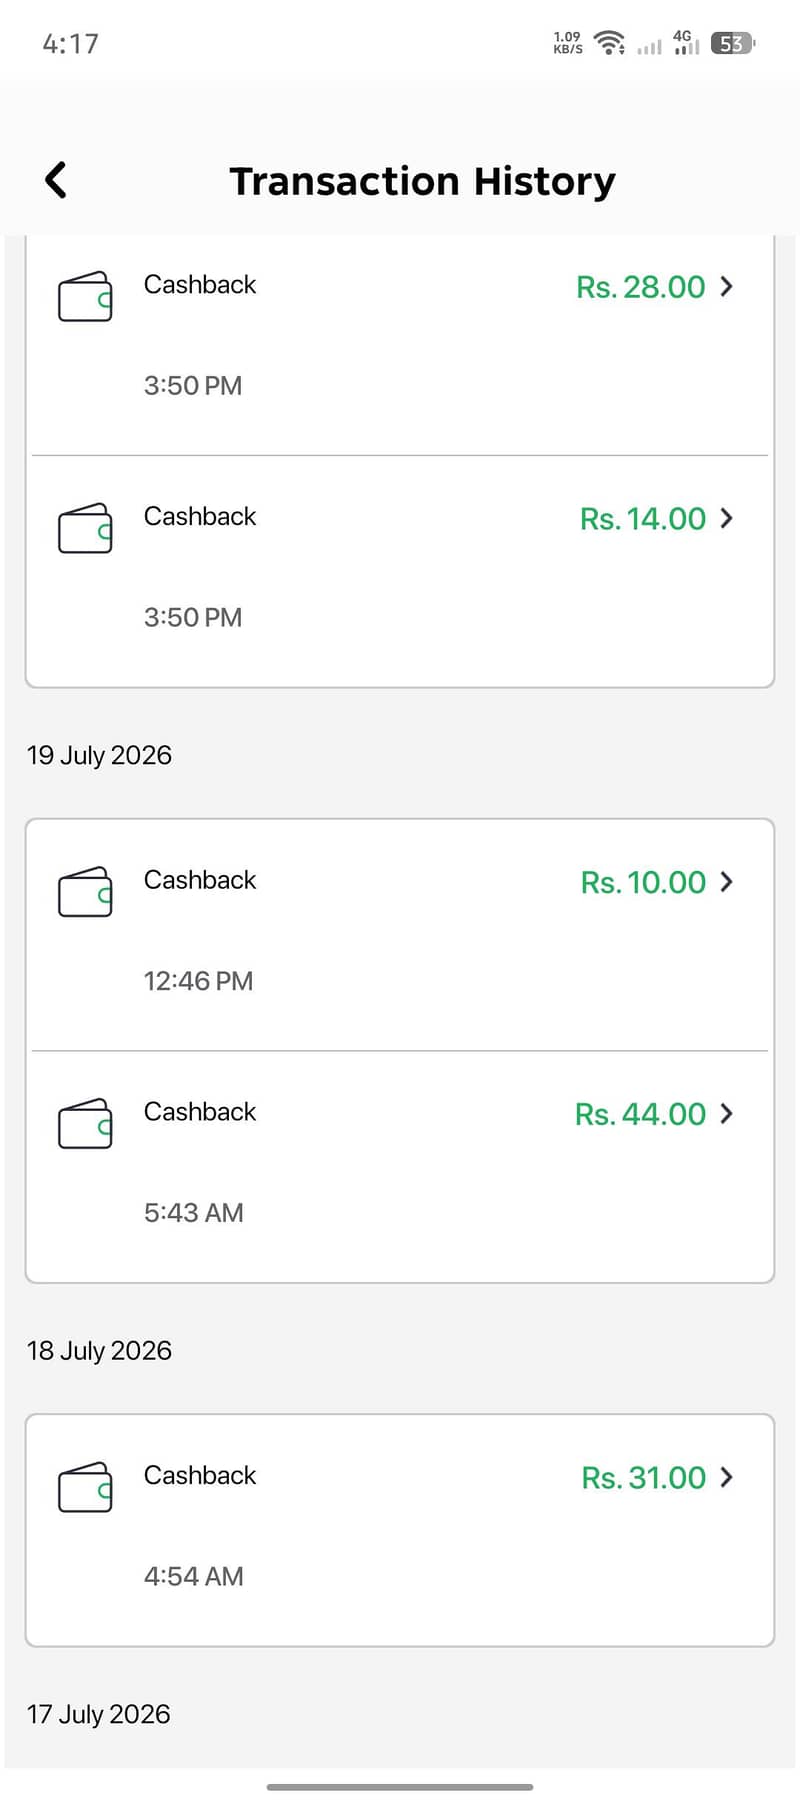
Task: Tap the battery indicator showing 53
Action: pos(733,43)
